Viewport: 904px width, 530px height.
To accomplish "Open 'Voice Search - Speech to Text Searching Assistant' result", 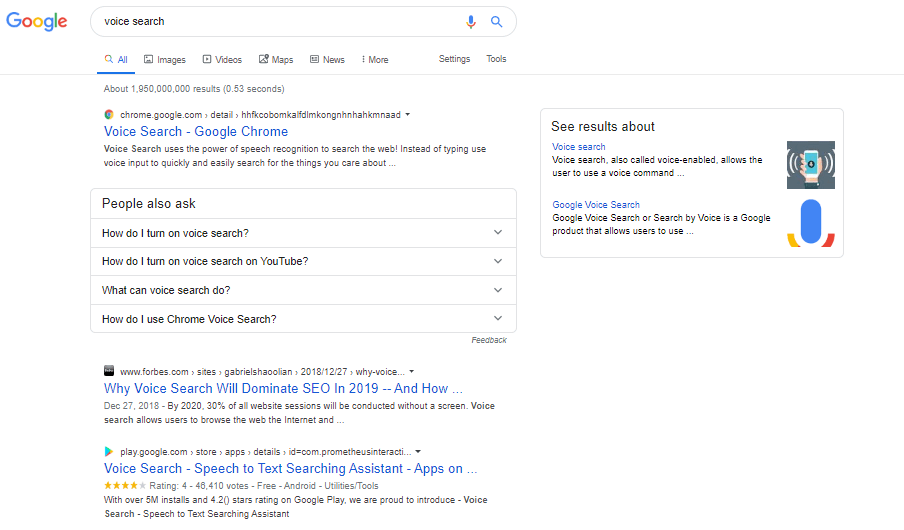I will pos(291,468).
